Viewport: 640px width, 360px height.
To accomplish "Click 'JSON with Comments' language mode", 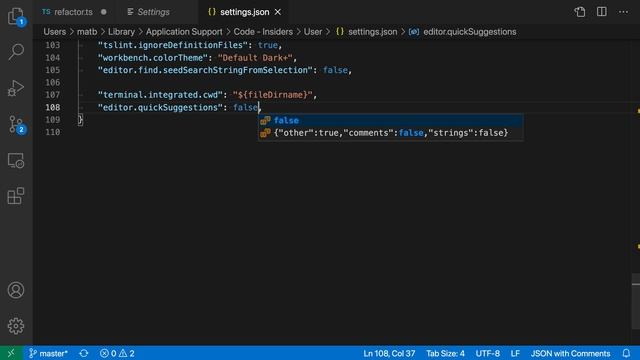I will click(570, 353).
